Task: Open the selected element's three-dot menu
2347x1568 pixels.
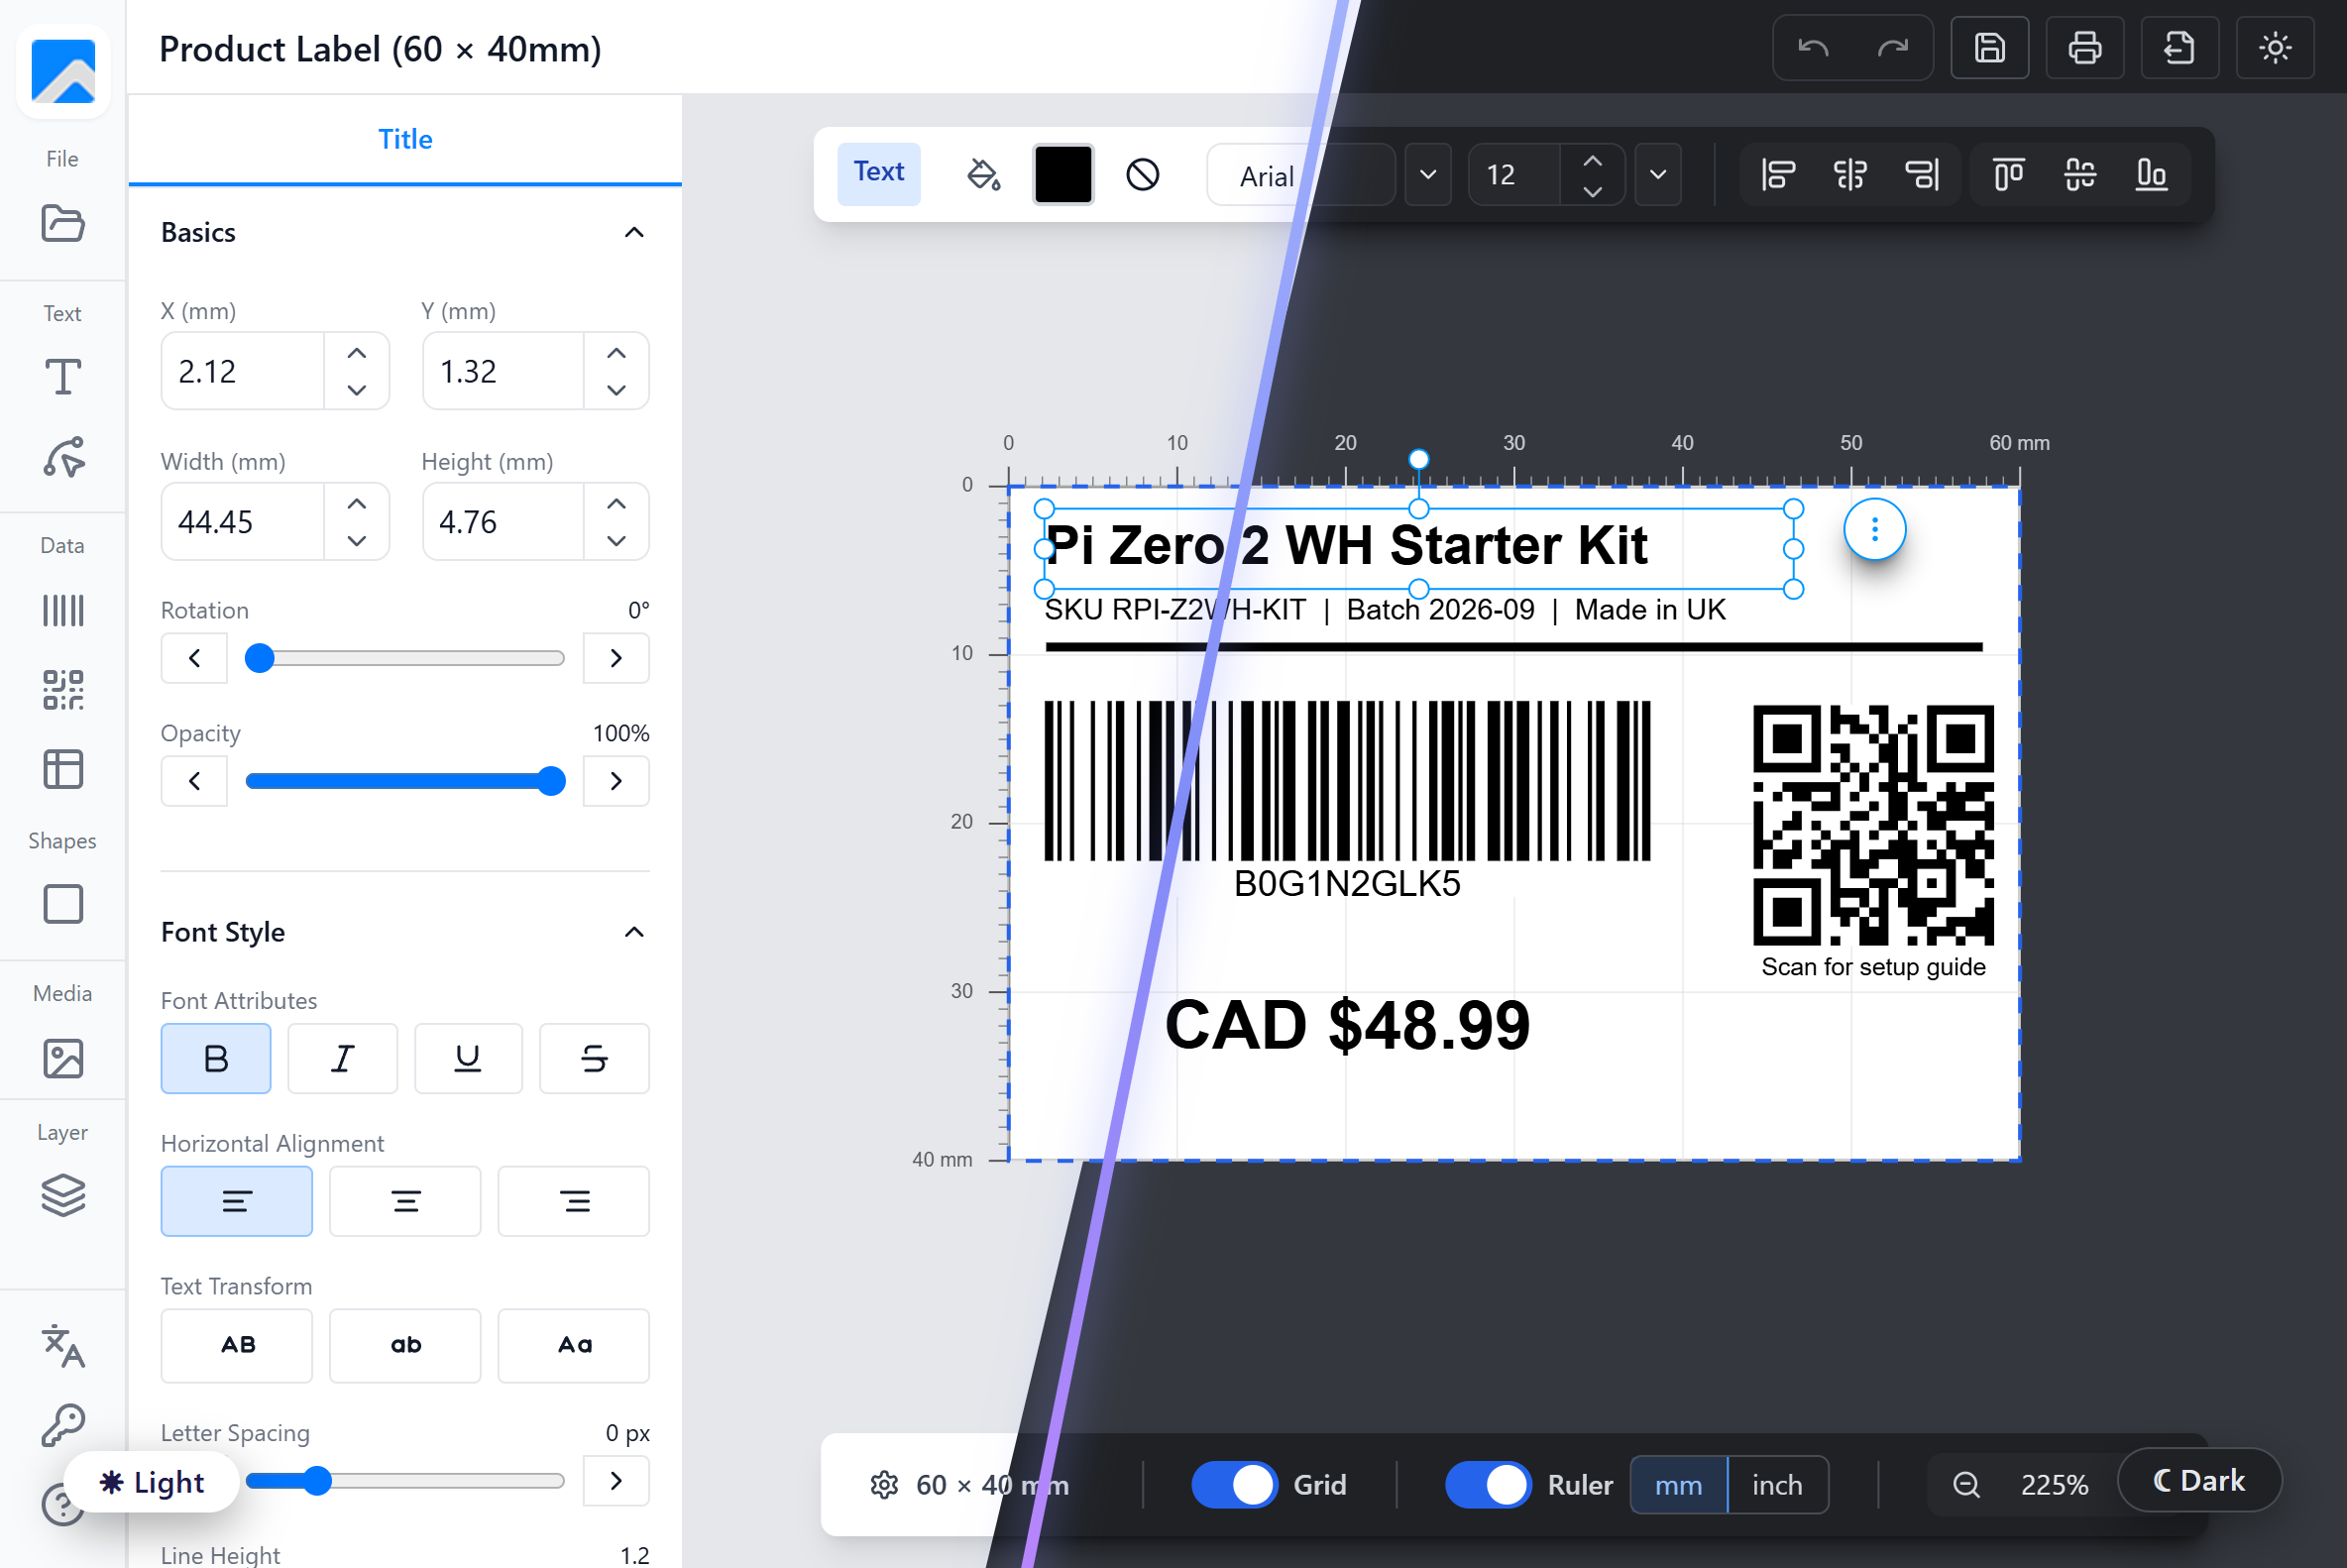Action: (1875, 529)
